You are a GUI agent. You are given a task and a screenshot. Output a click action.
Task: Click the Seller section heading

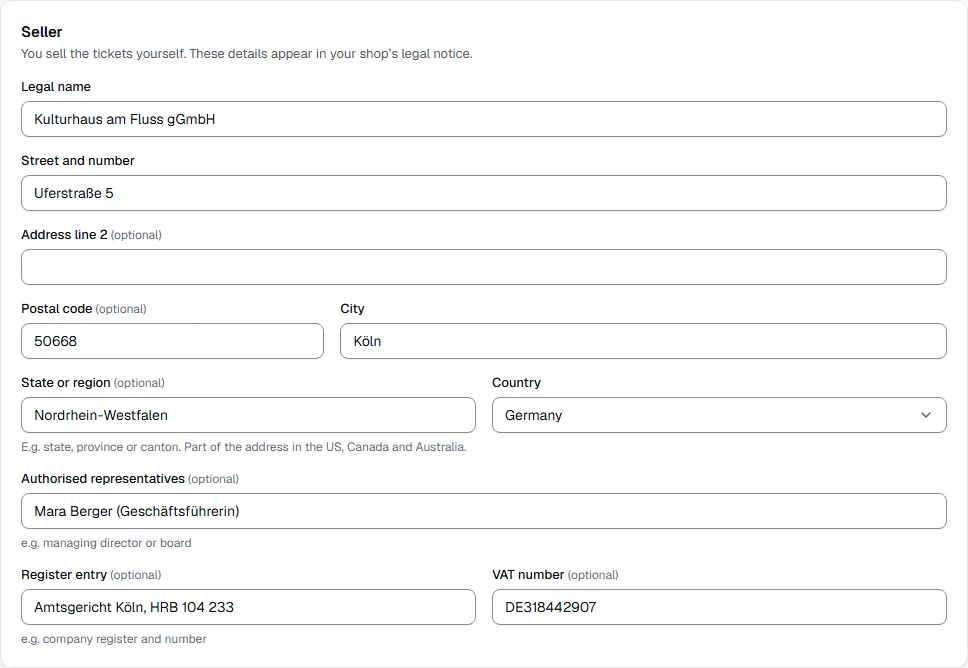[x=42, y=32]
